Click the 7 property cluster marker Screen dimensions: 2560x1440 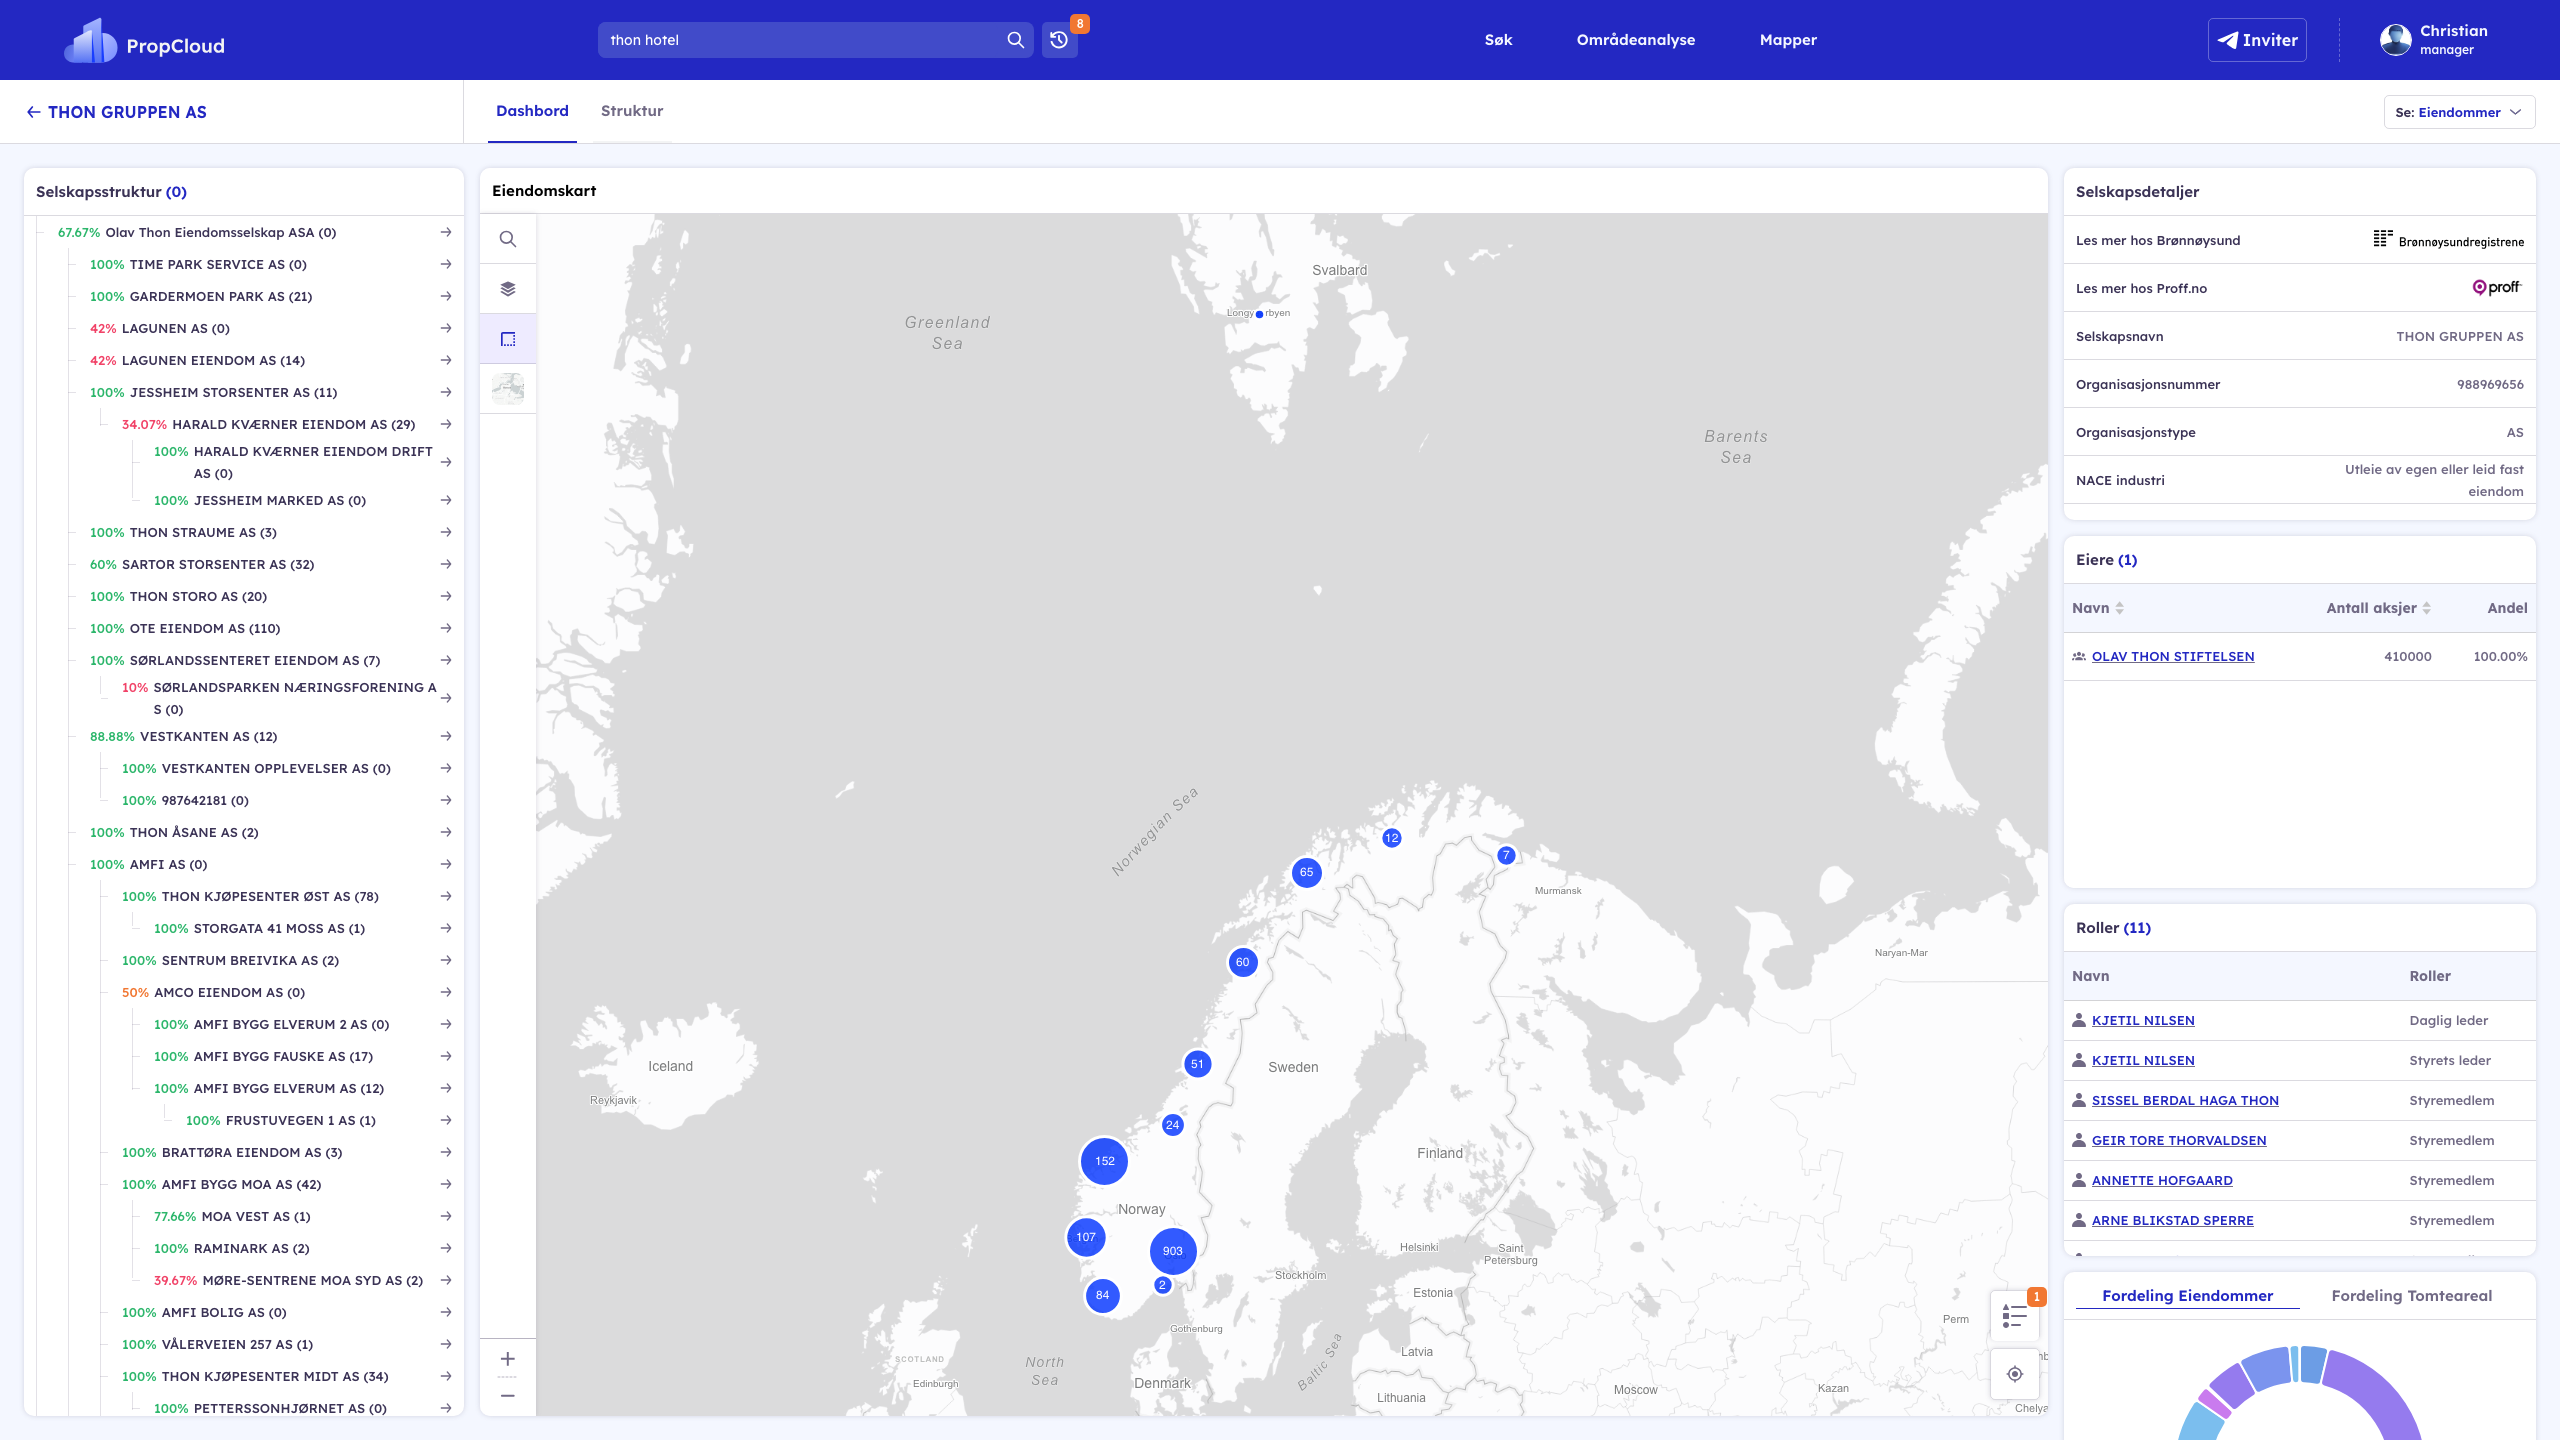tap(1506, 855)
